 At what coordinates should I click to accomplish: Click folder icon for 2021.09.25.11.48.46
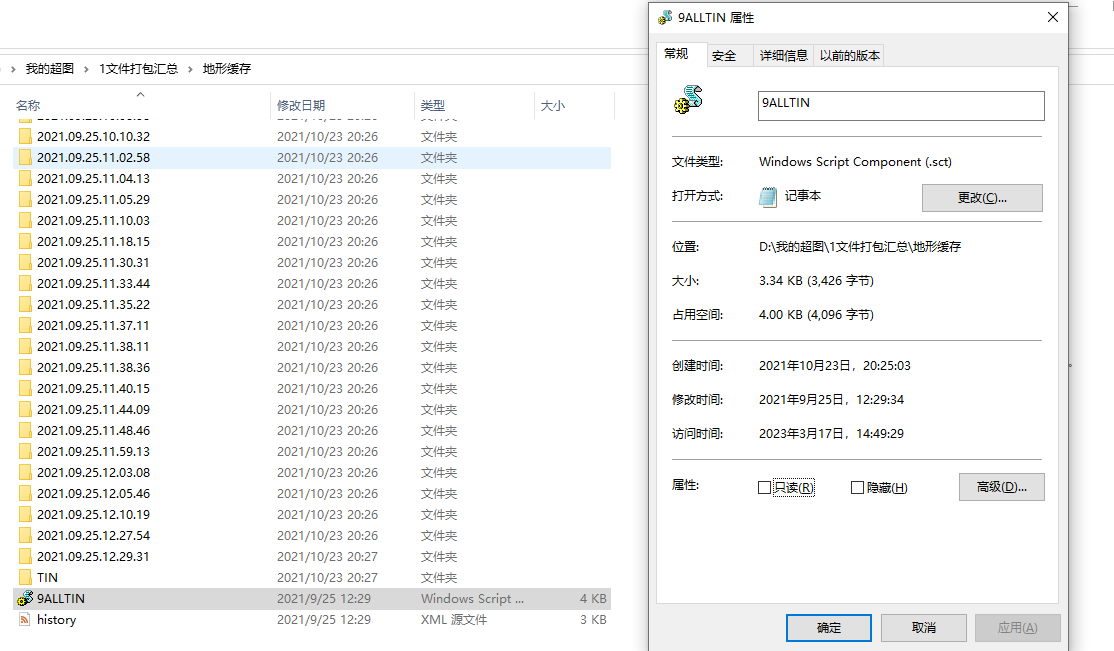tap(25, 431)
